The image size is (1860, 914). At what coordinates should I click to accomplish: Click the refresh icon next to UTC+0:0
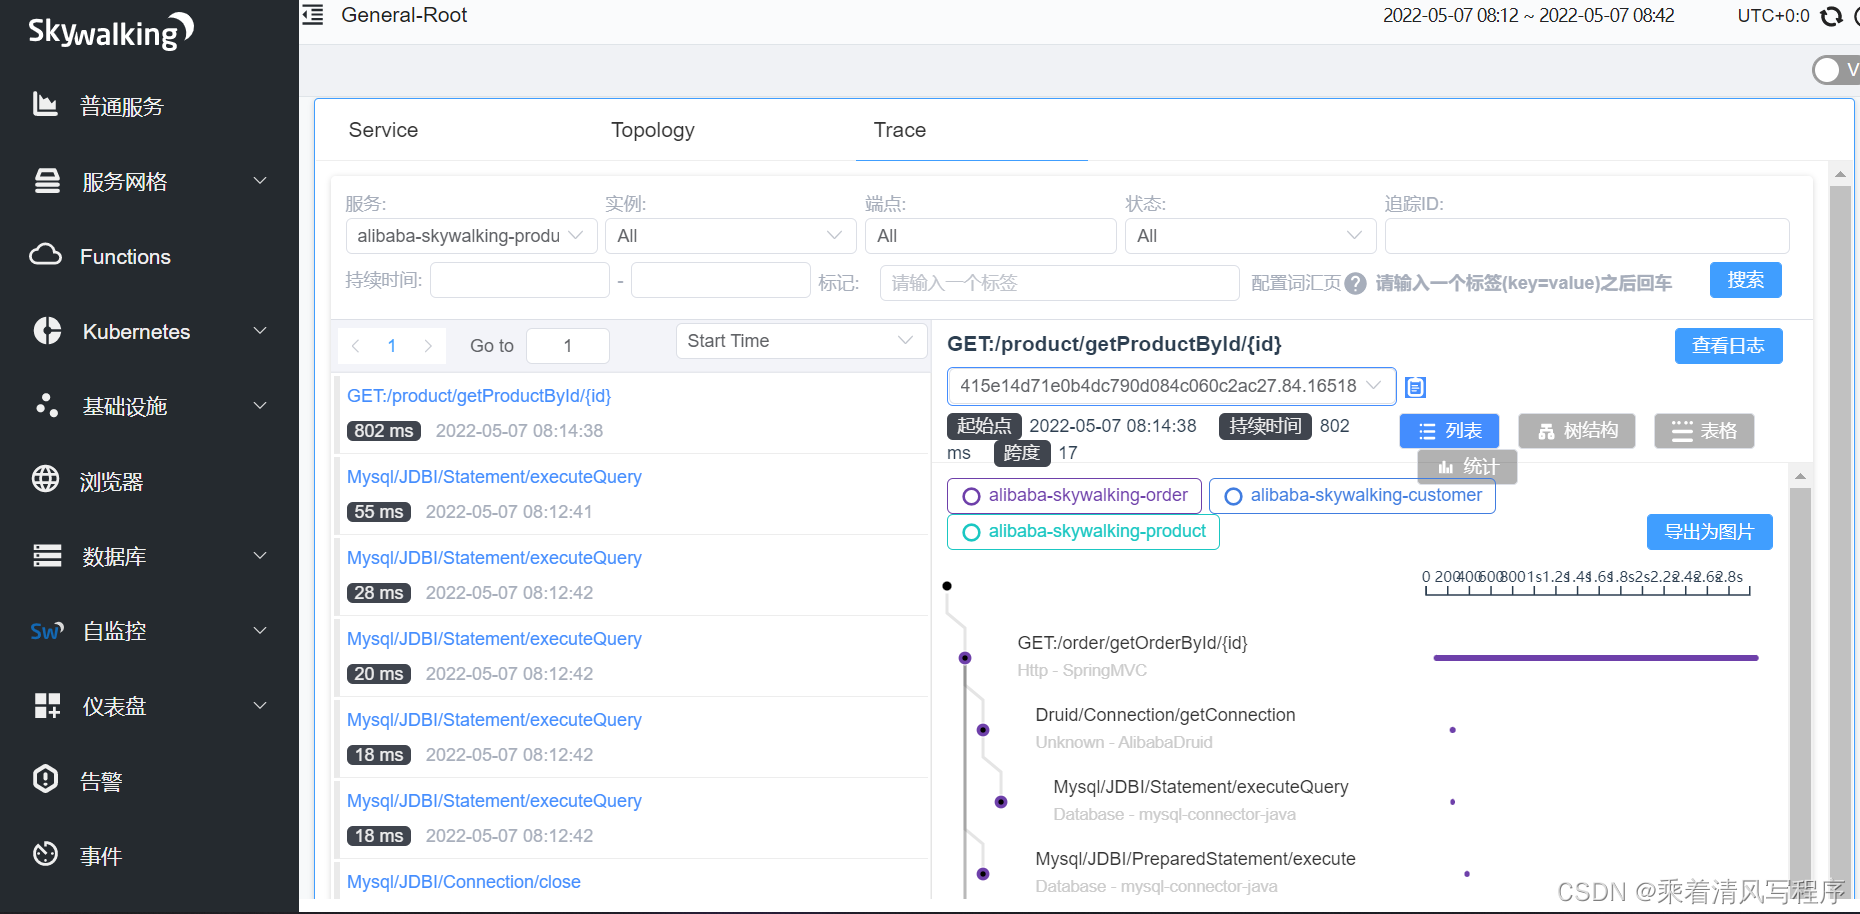tap(1831, 16)
